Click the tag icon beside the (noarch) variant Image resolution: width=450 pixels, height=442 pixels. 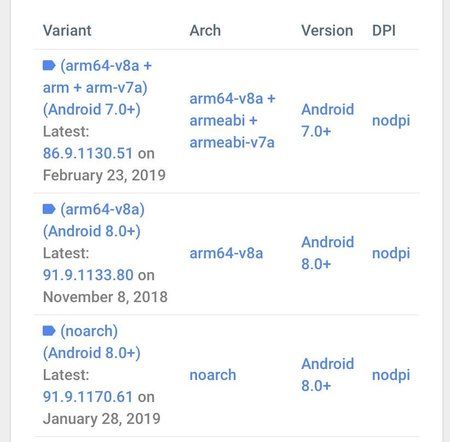tap(49, 331)
